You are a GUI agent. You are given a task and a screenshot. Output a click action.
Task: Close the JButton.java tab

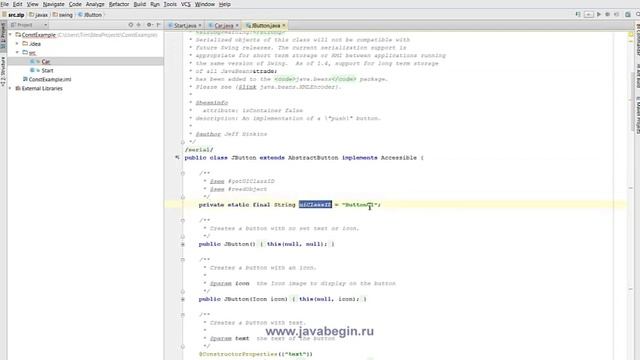click(284, 25)
